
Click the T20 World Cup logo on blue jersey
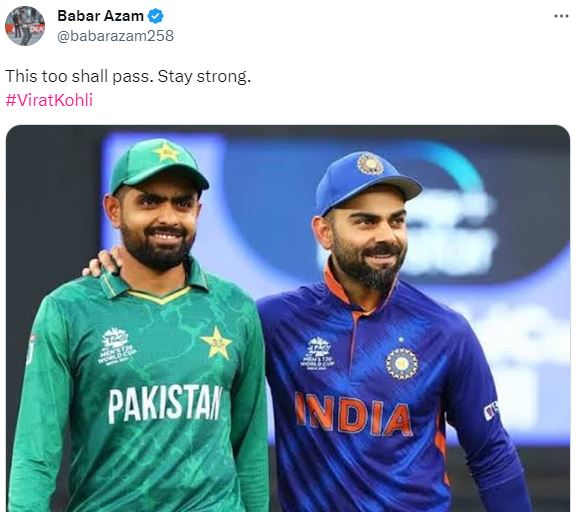318,353
